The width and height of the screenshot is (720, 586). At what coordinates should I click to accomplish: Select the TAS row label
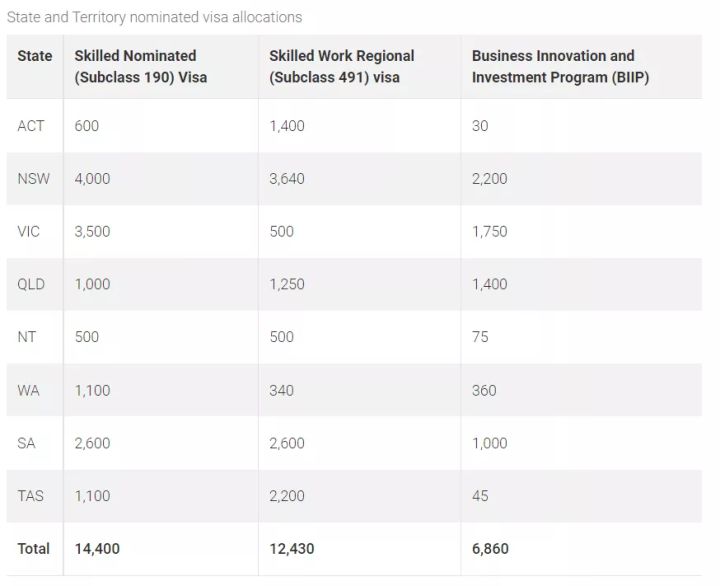click(31, 496)
